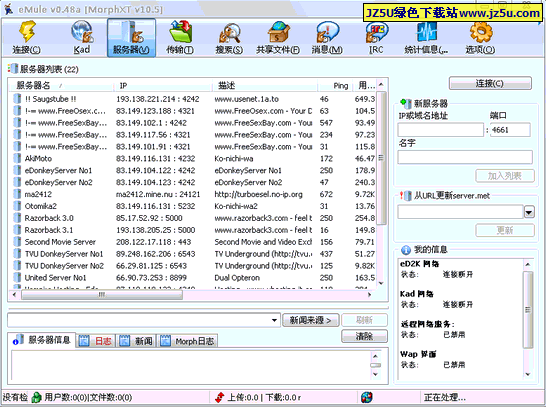Switch to the Server Info (服务器信息) tab
This screenshot has height=407, width=546.
coord(41,340)
